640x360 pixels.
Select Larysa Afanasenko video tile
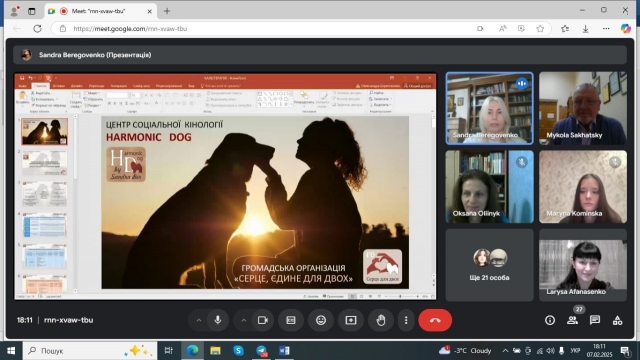pyautogui.click(x=582, y=265)
